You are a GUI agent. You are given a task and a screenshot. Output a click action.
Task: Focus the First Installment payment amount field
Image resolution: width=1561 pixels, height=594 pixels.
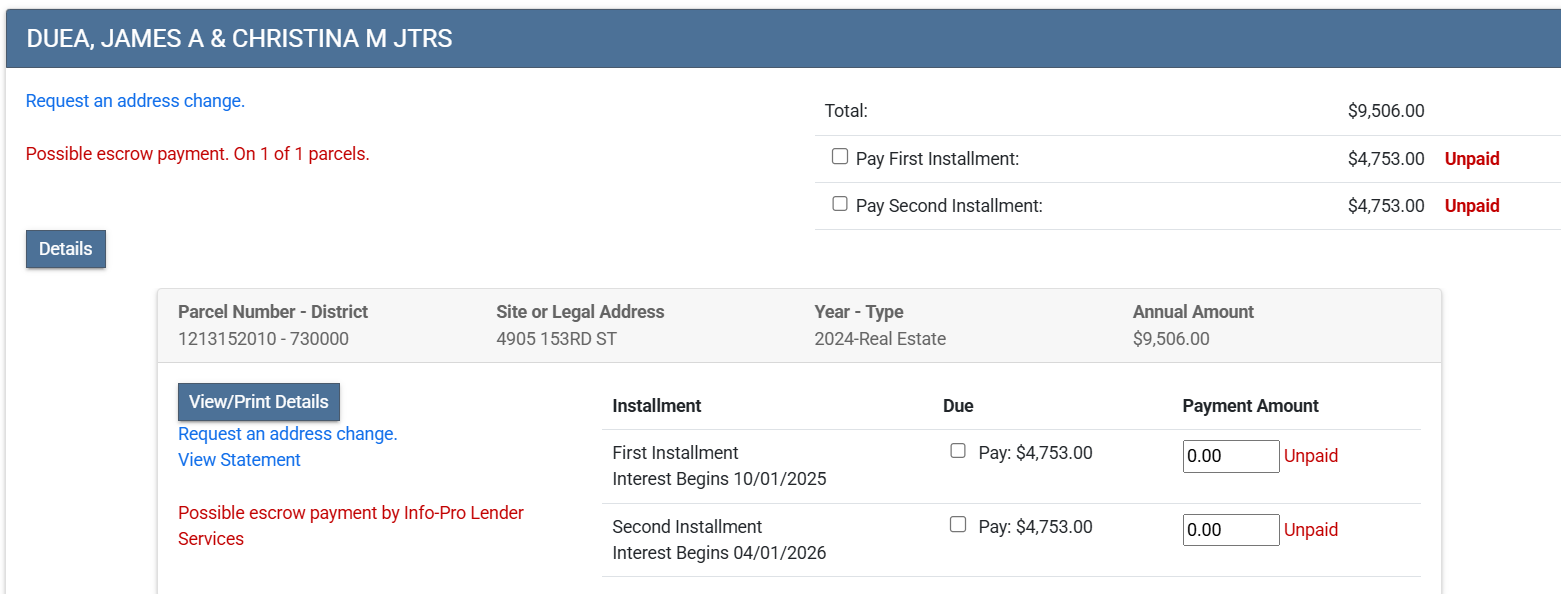click(x=1230, y=456)
